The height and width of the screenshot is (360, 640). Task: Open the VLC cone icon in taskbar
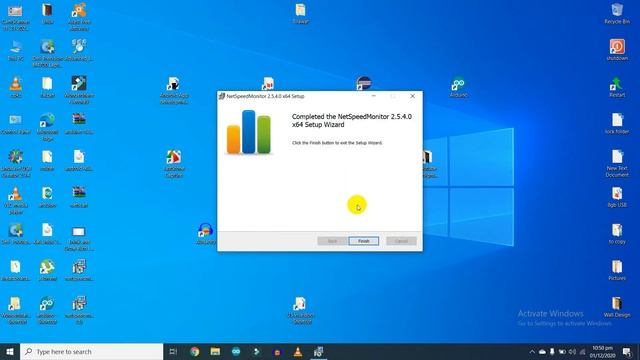coord(298,351)
